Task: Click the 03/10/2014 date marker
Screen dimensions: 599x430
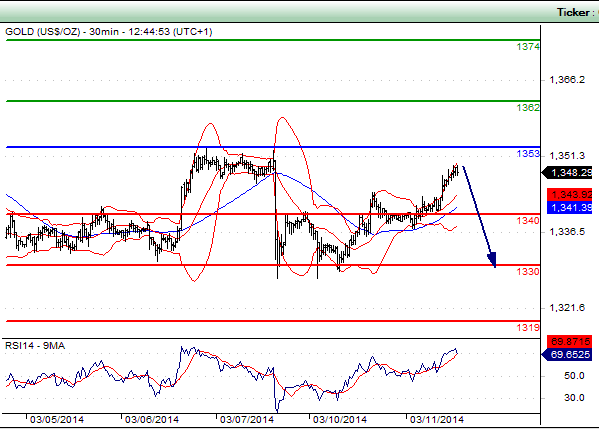Action: point(340,420)
